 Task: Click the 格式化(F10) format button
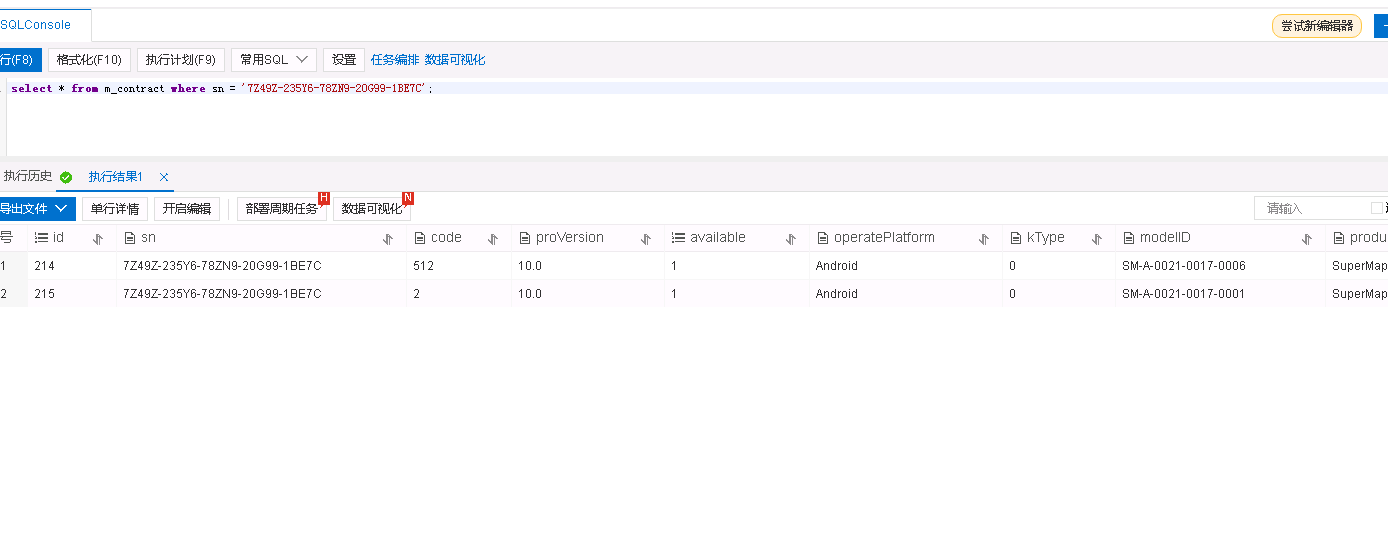[x=89, y=60]
